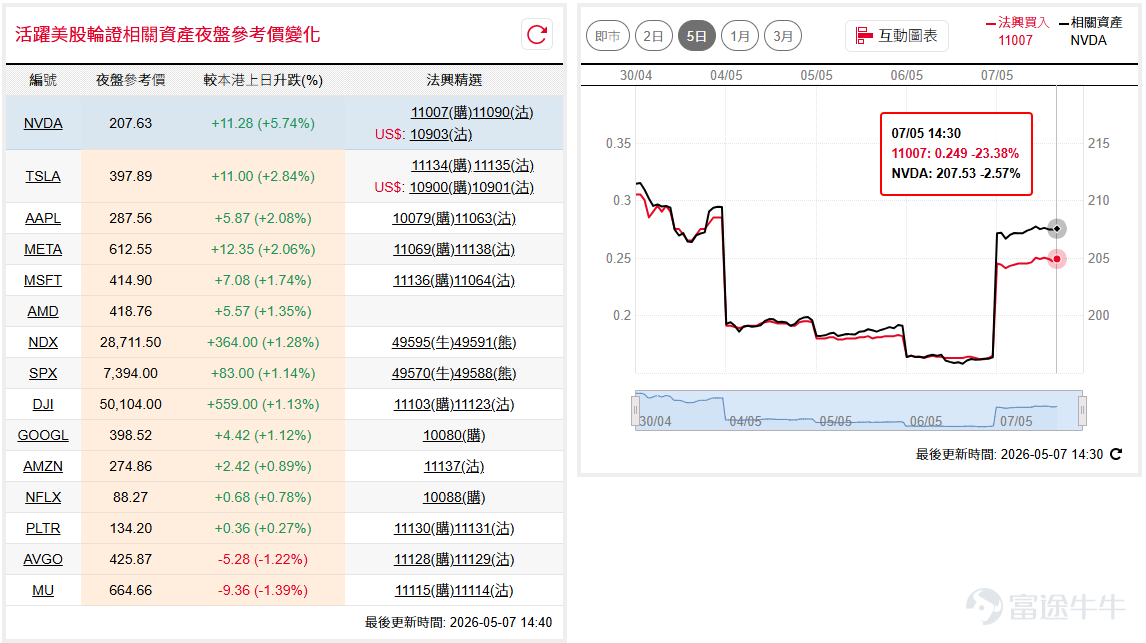The height and width of the screenshot is (643, 1146).
Task: Open META call warrant 11069(購)
Action: coord(424,249)
